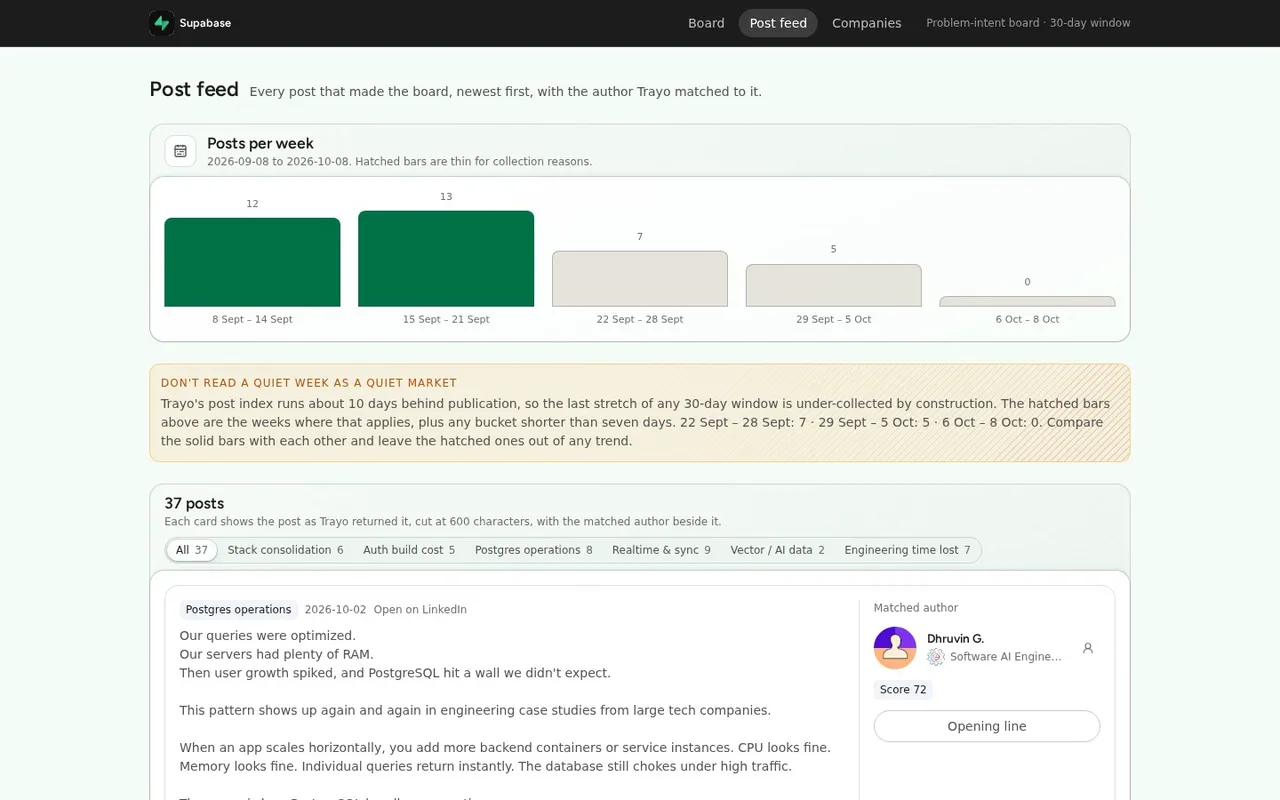This screenshot has width=1280, height=800.
Task: Click the post date 2026-10-02
Action: tap(335, 610)
